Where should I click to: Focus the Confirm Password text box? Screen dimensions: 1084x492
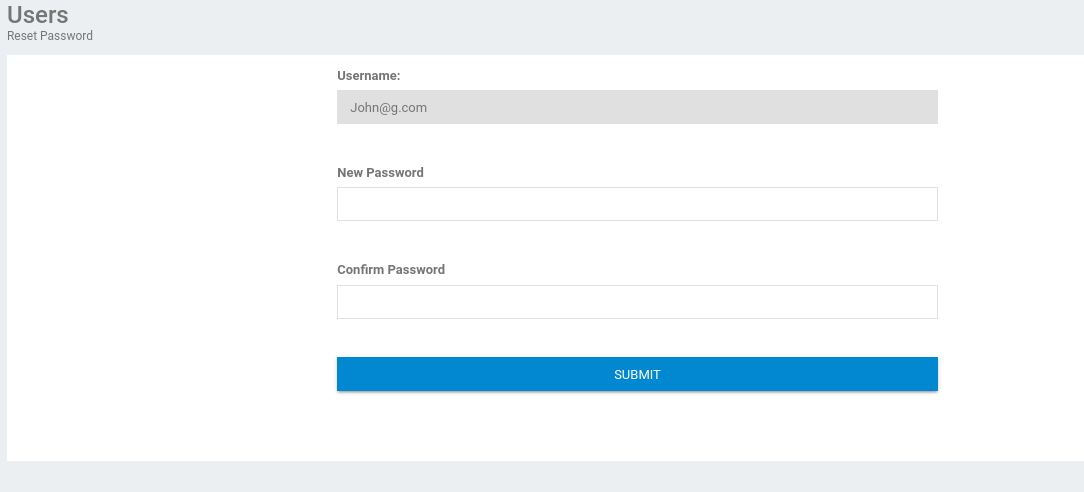pyautogui.click(x=637, y=302)
